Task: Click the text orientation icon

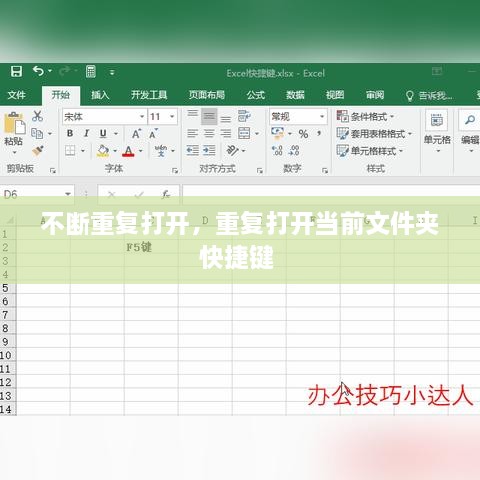Action: click(232, 151)
